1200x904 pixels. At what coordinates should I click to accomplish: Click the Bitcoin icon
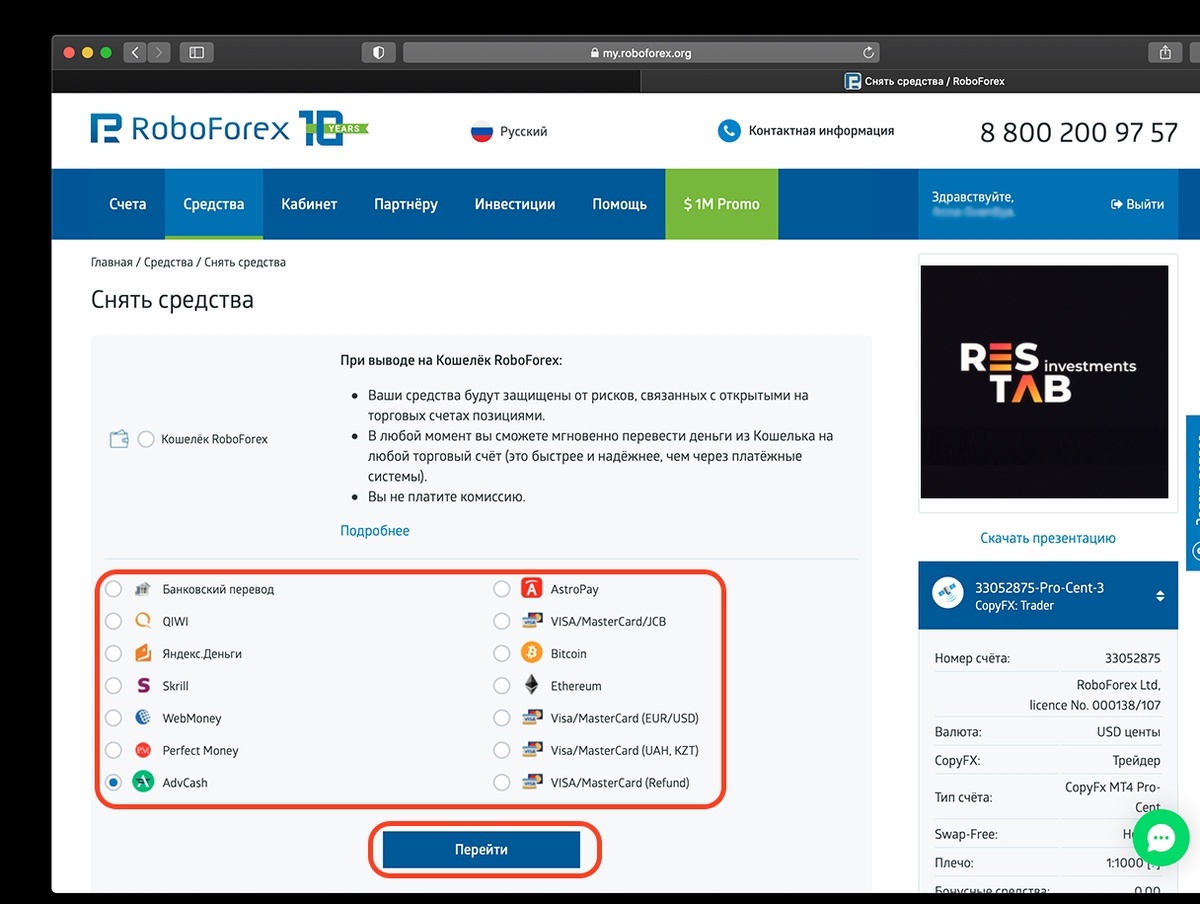[x=532, y=653]
